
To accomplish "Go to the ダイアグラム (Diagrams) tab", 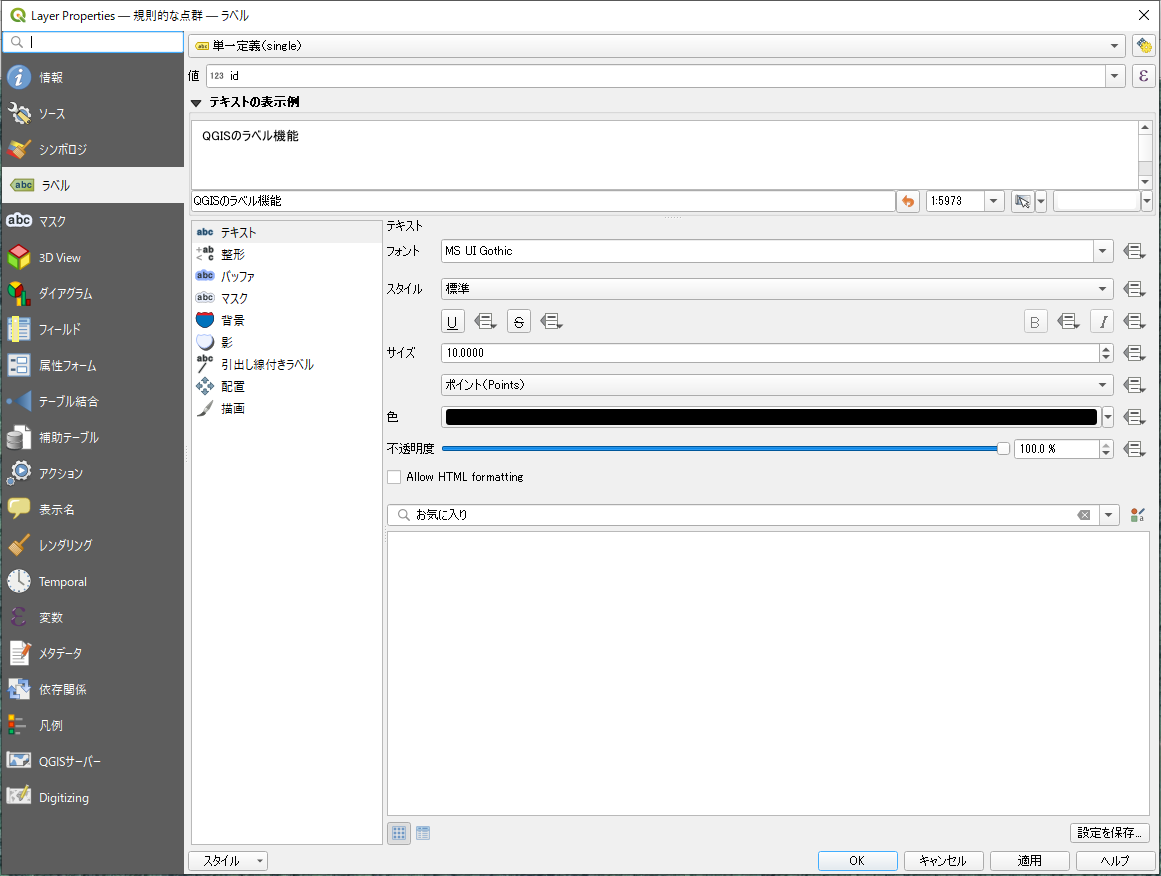I will [x=93, y=293].
